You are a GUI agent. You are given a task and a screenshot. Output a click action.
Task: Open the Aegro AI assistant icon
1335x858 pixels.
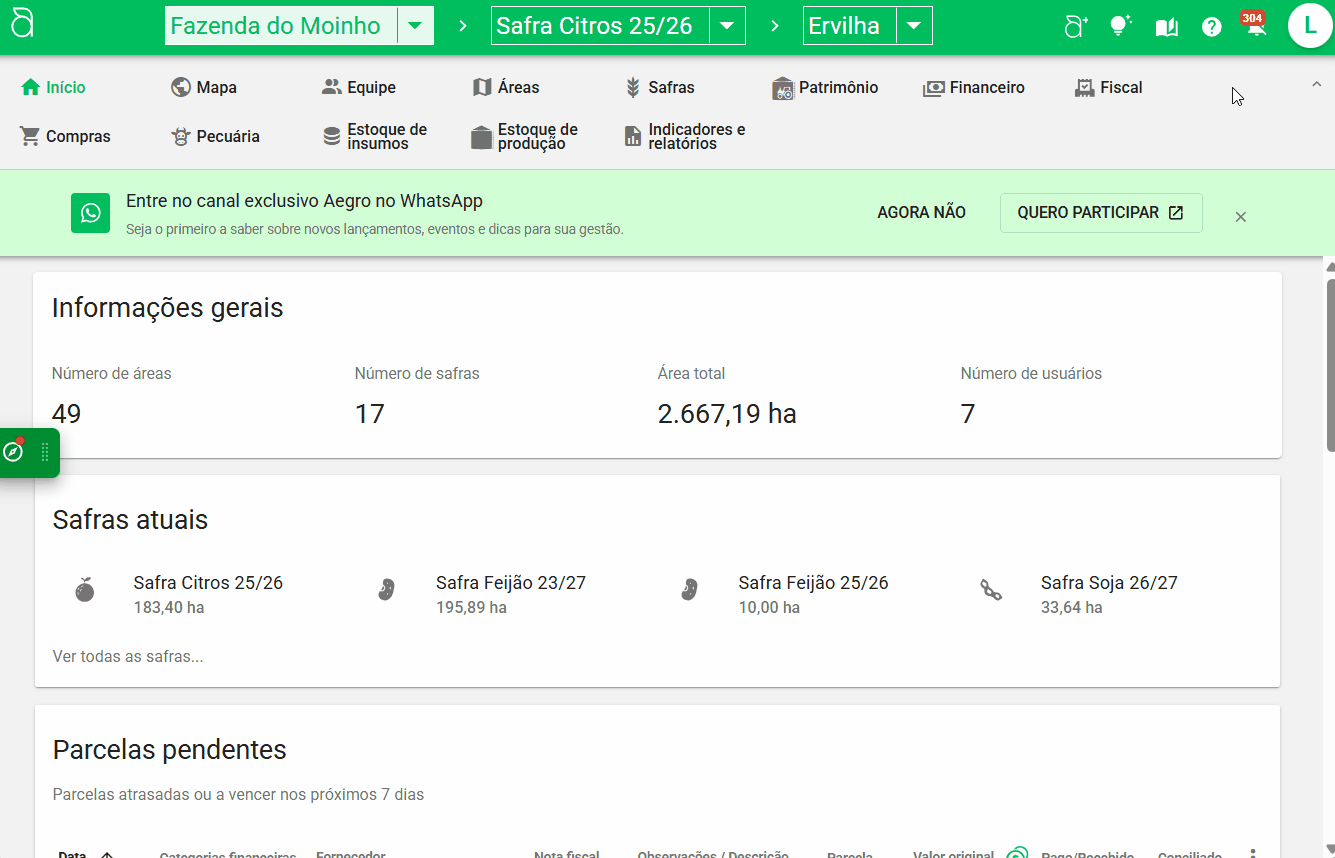[x=1076, y=27]
